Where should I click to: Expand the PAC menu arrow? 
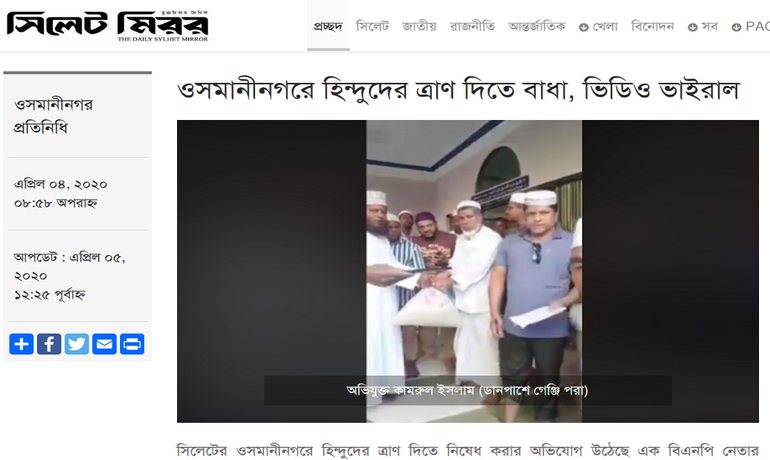(x=736, y=27)
